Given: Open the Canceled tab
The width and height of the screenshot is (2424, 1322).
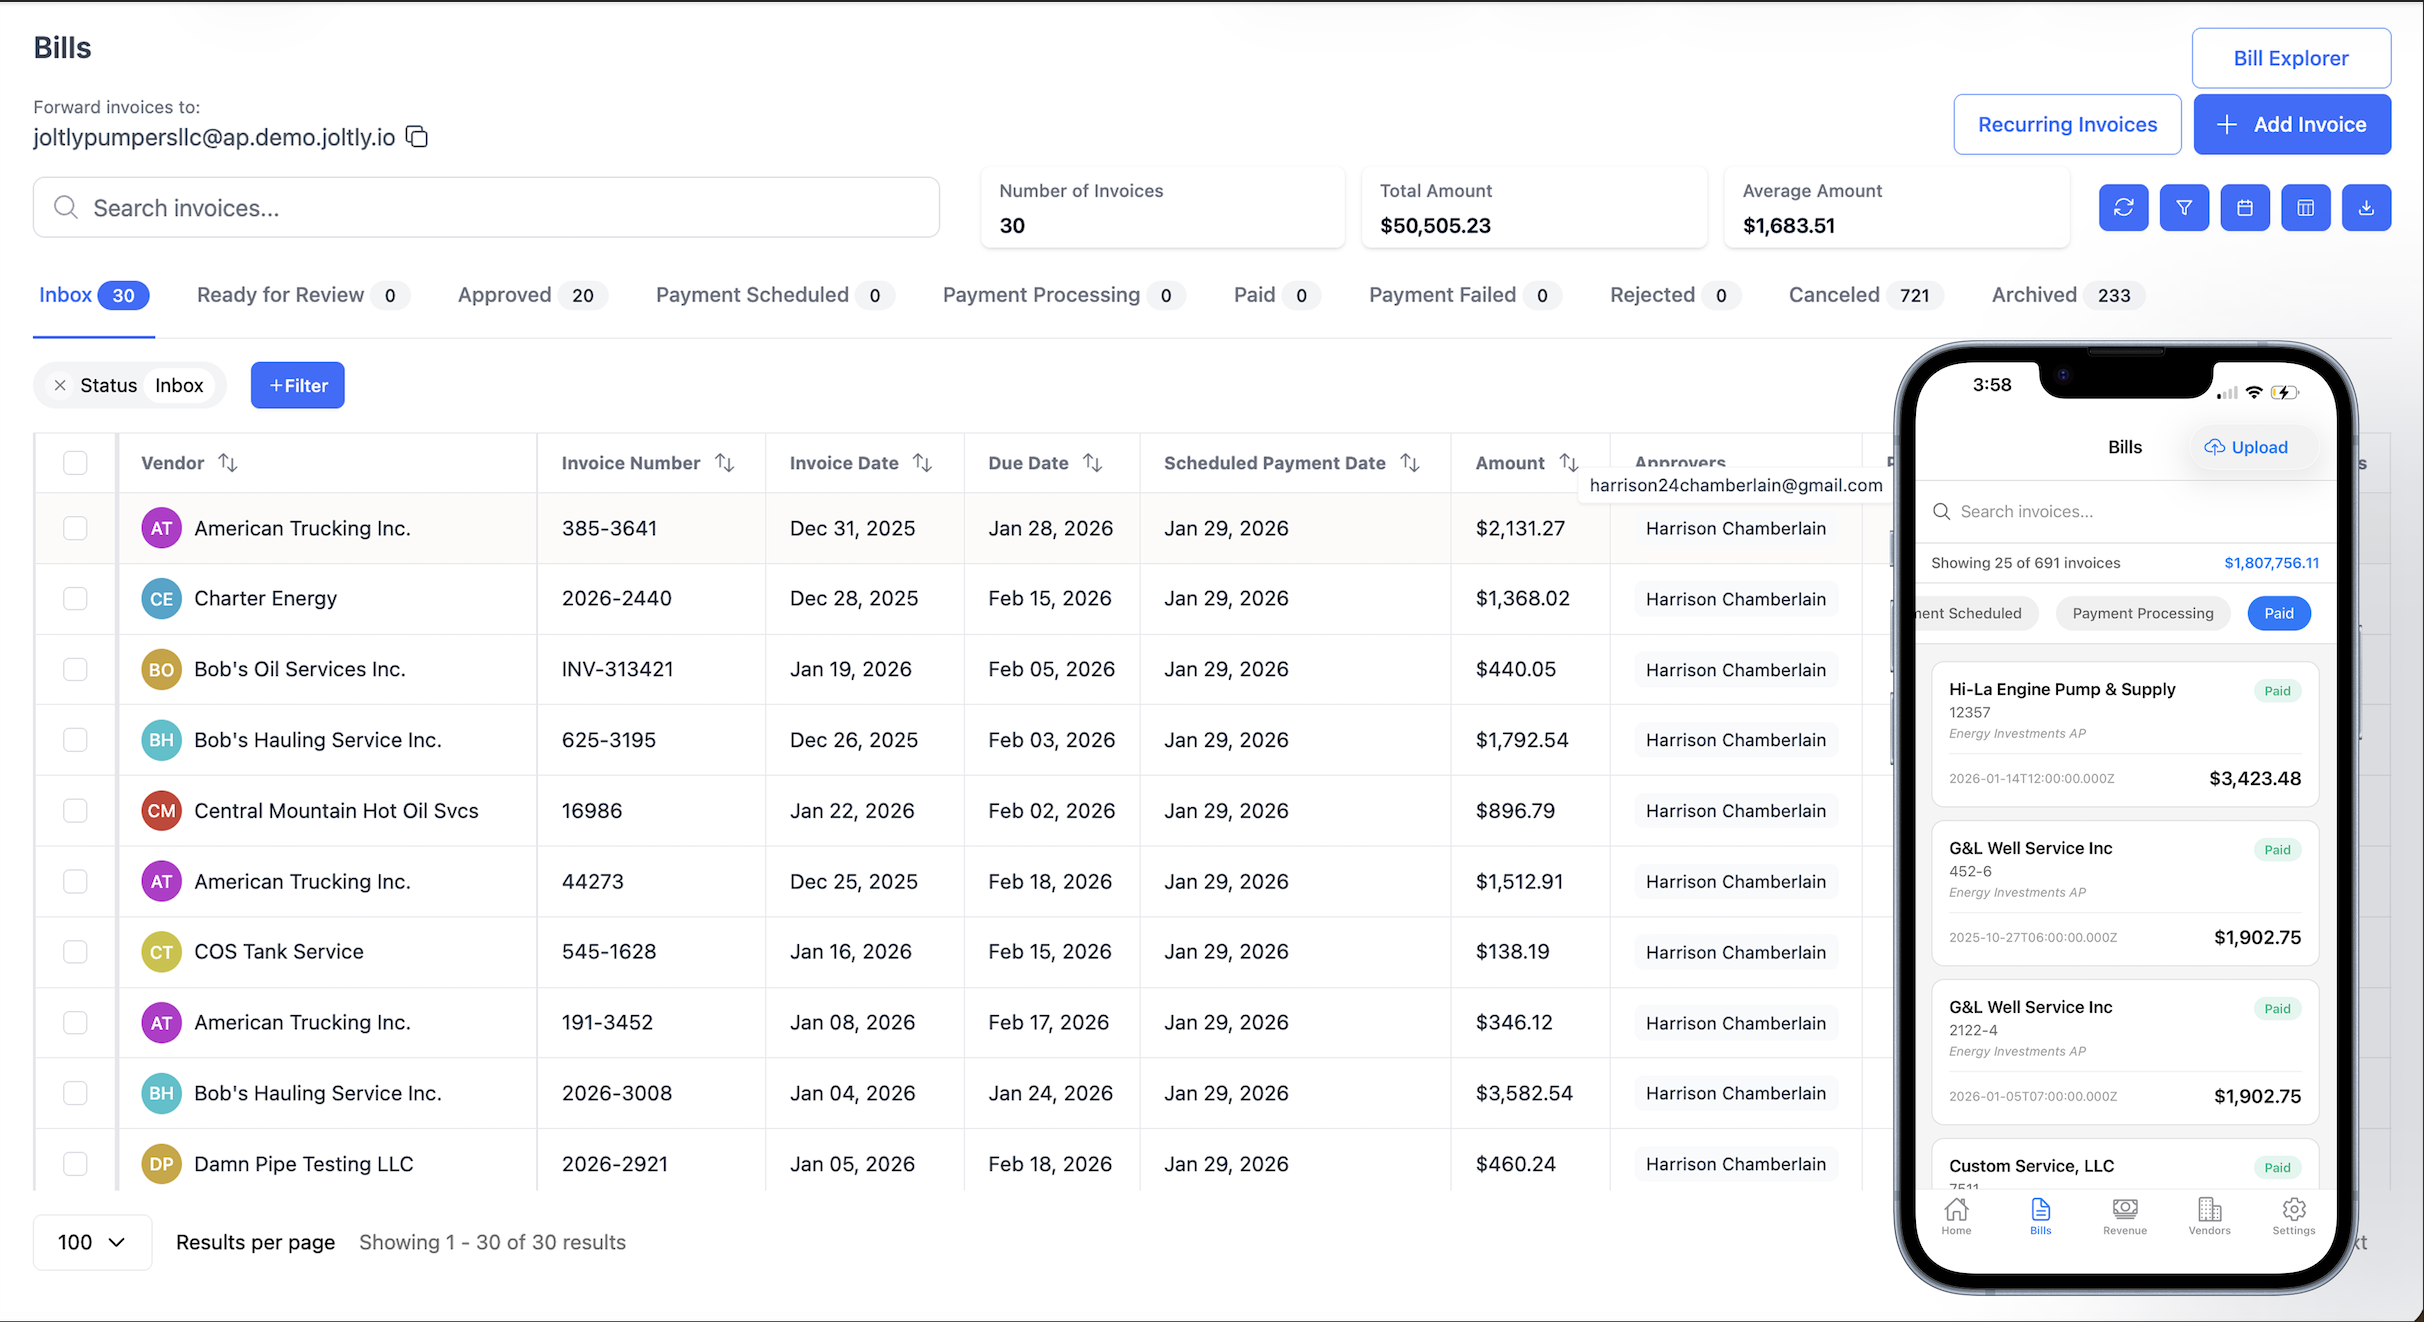Looking at the screenshot, I should pos(1864,295).
